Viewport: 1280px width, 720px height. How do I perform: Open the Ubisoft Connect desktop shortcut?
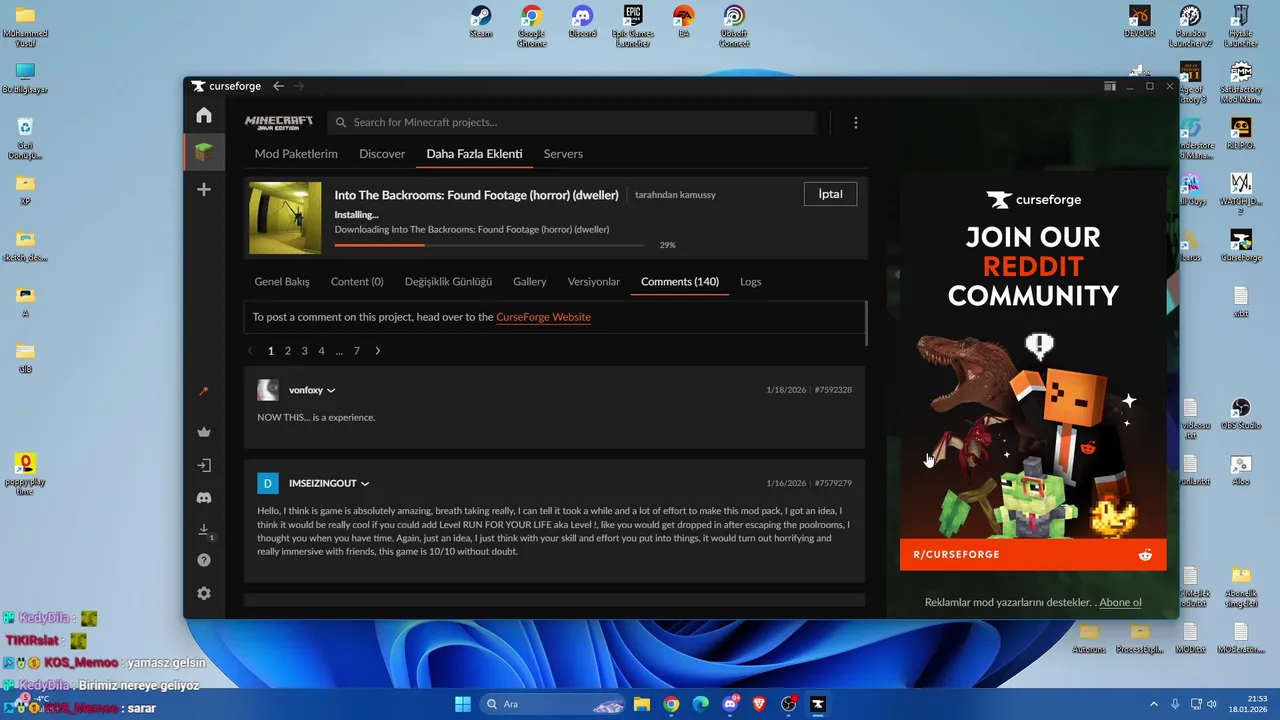[x=734, y=27]
